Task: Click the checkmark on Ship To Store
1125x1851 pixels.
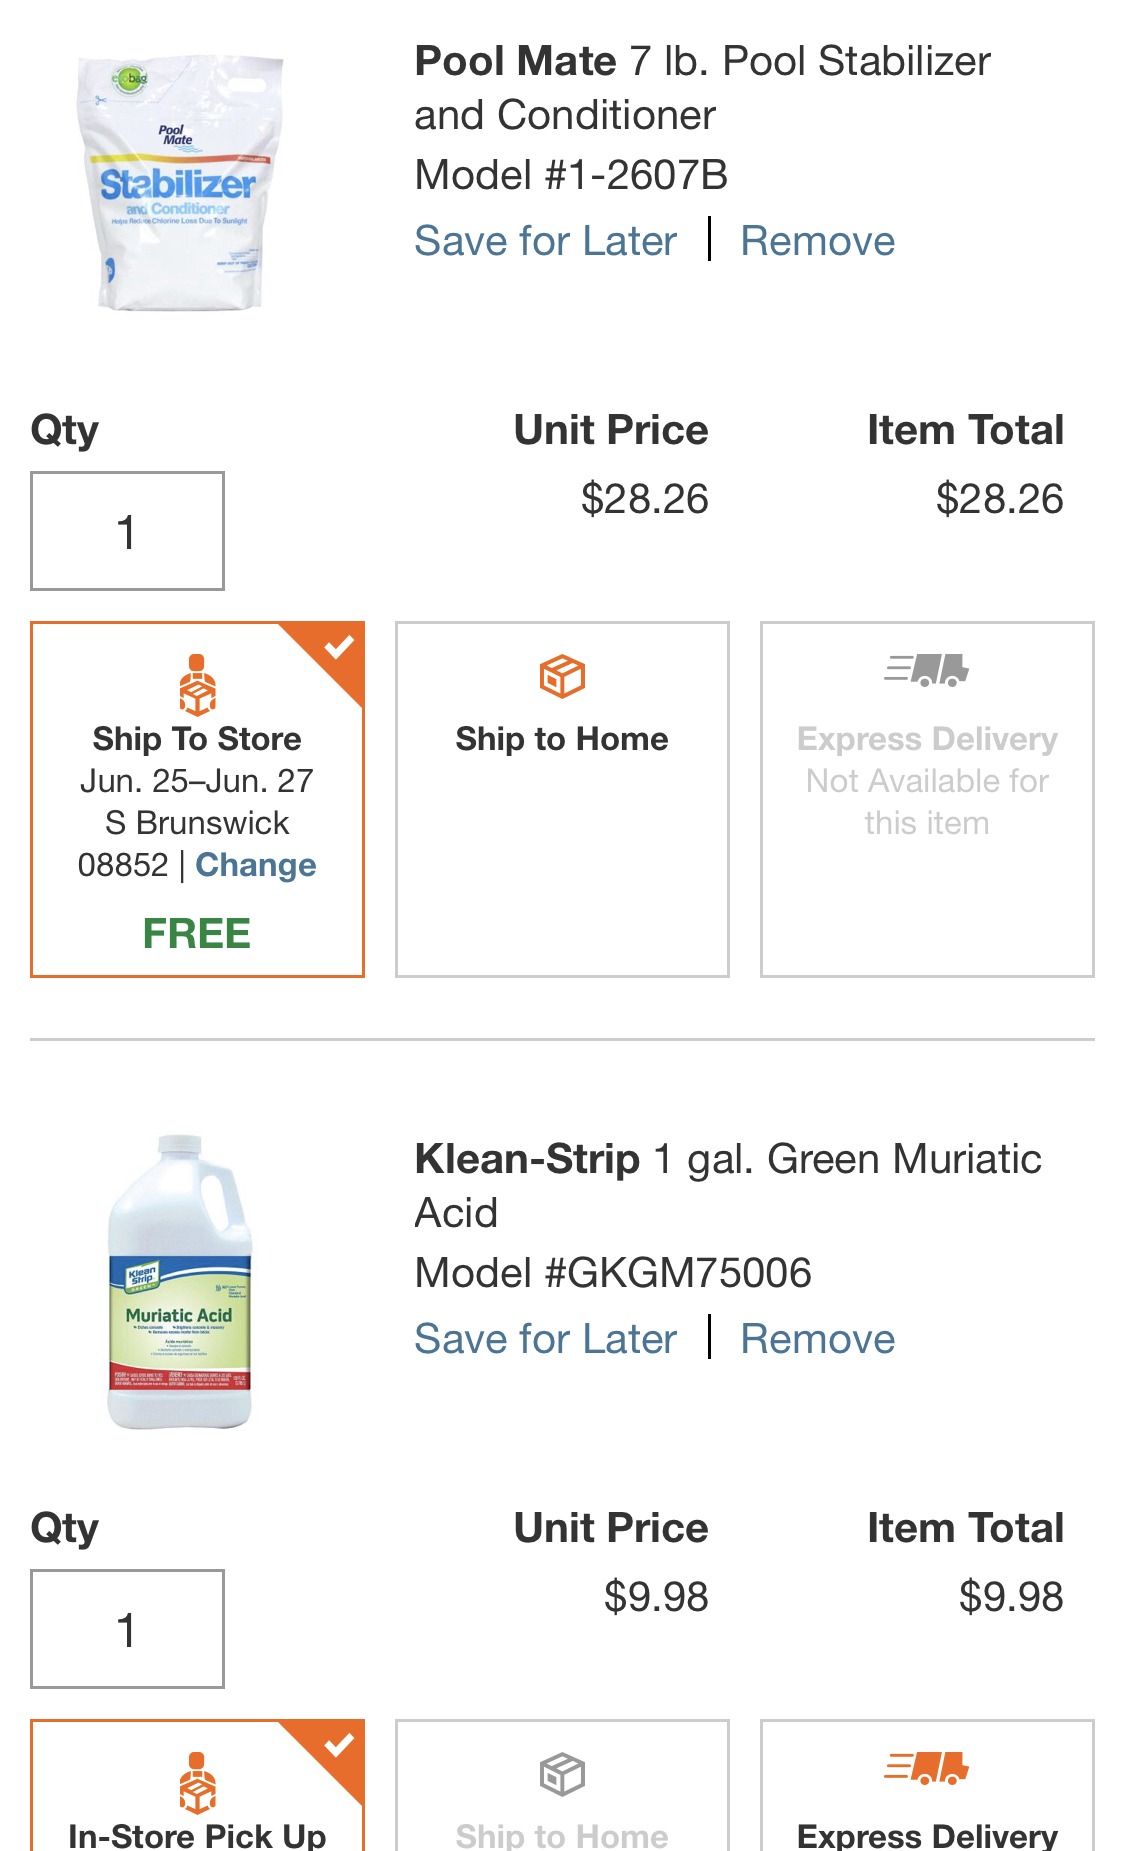Action: [339, 647]
